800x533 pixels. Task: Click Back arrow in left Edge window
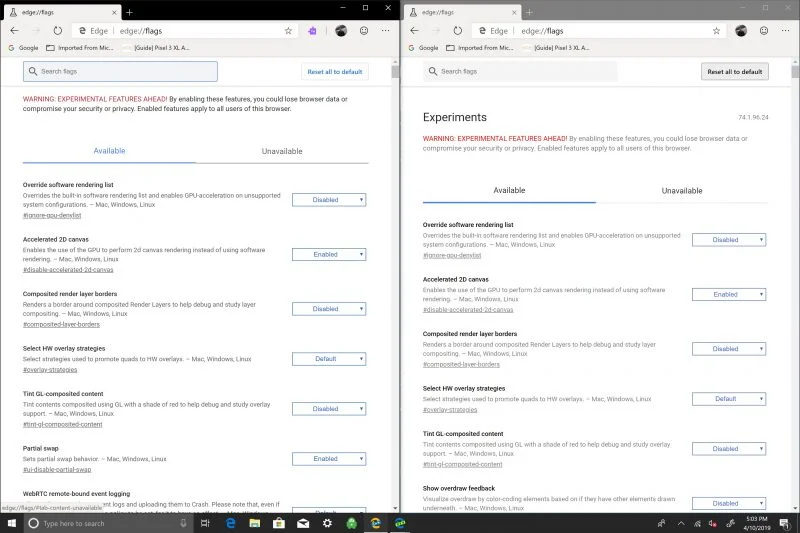pos(14,31)
